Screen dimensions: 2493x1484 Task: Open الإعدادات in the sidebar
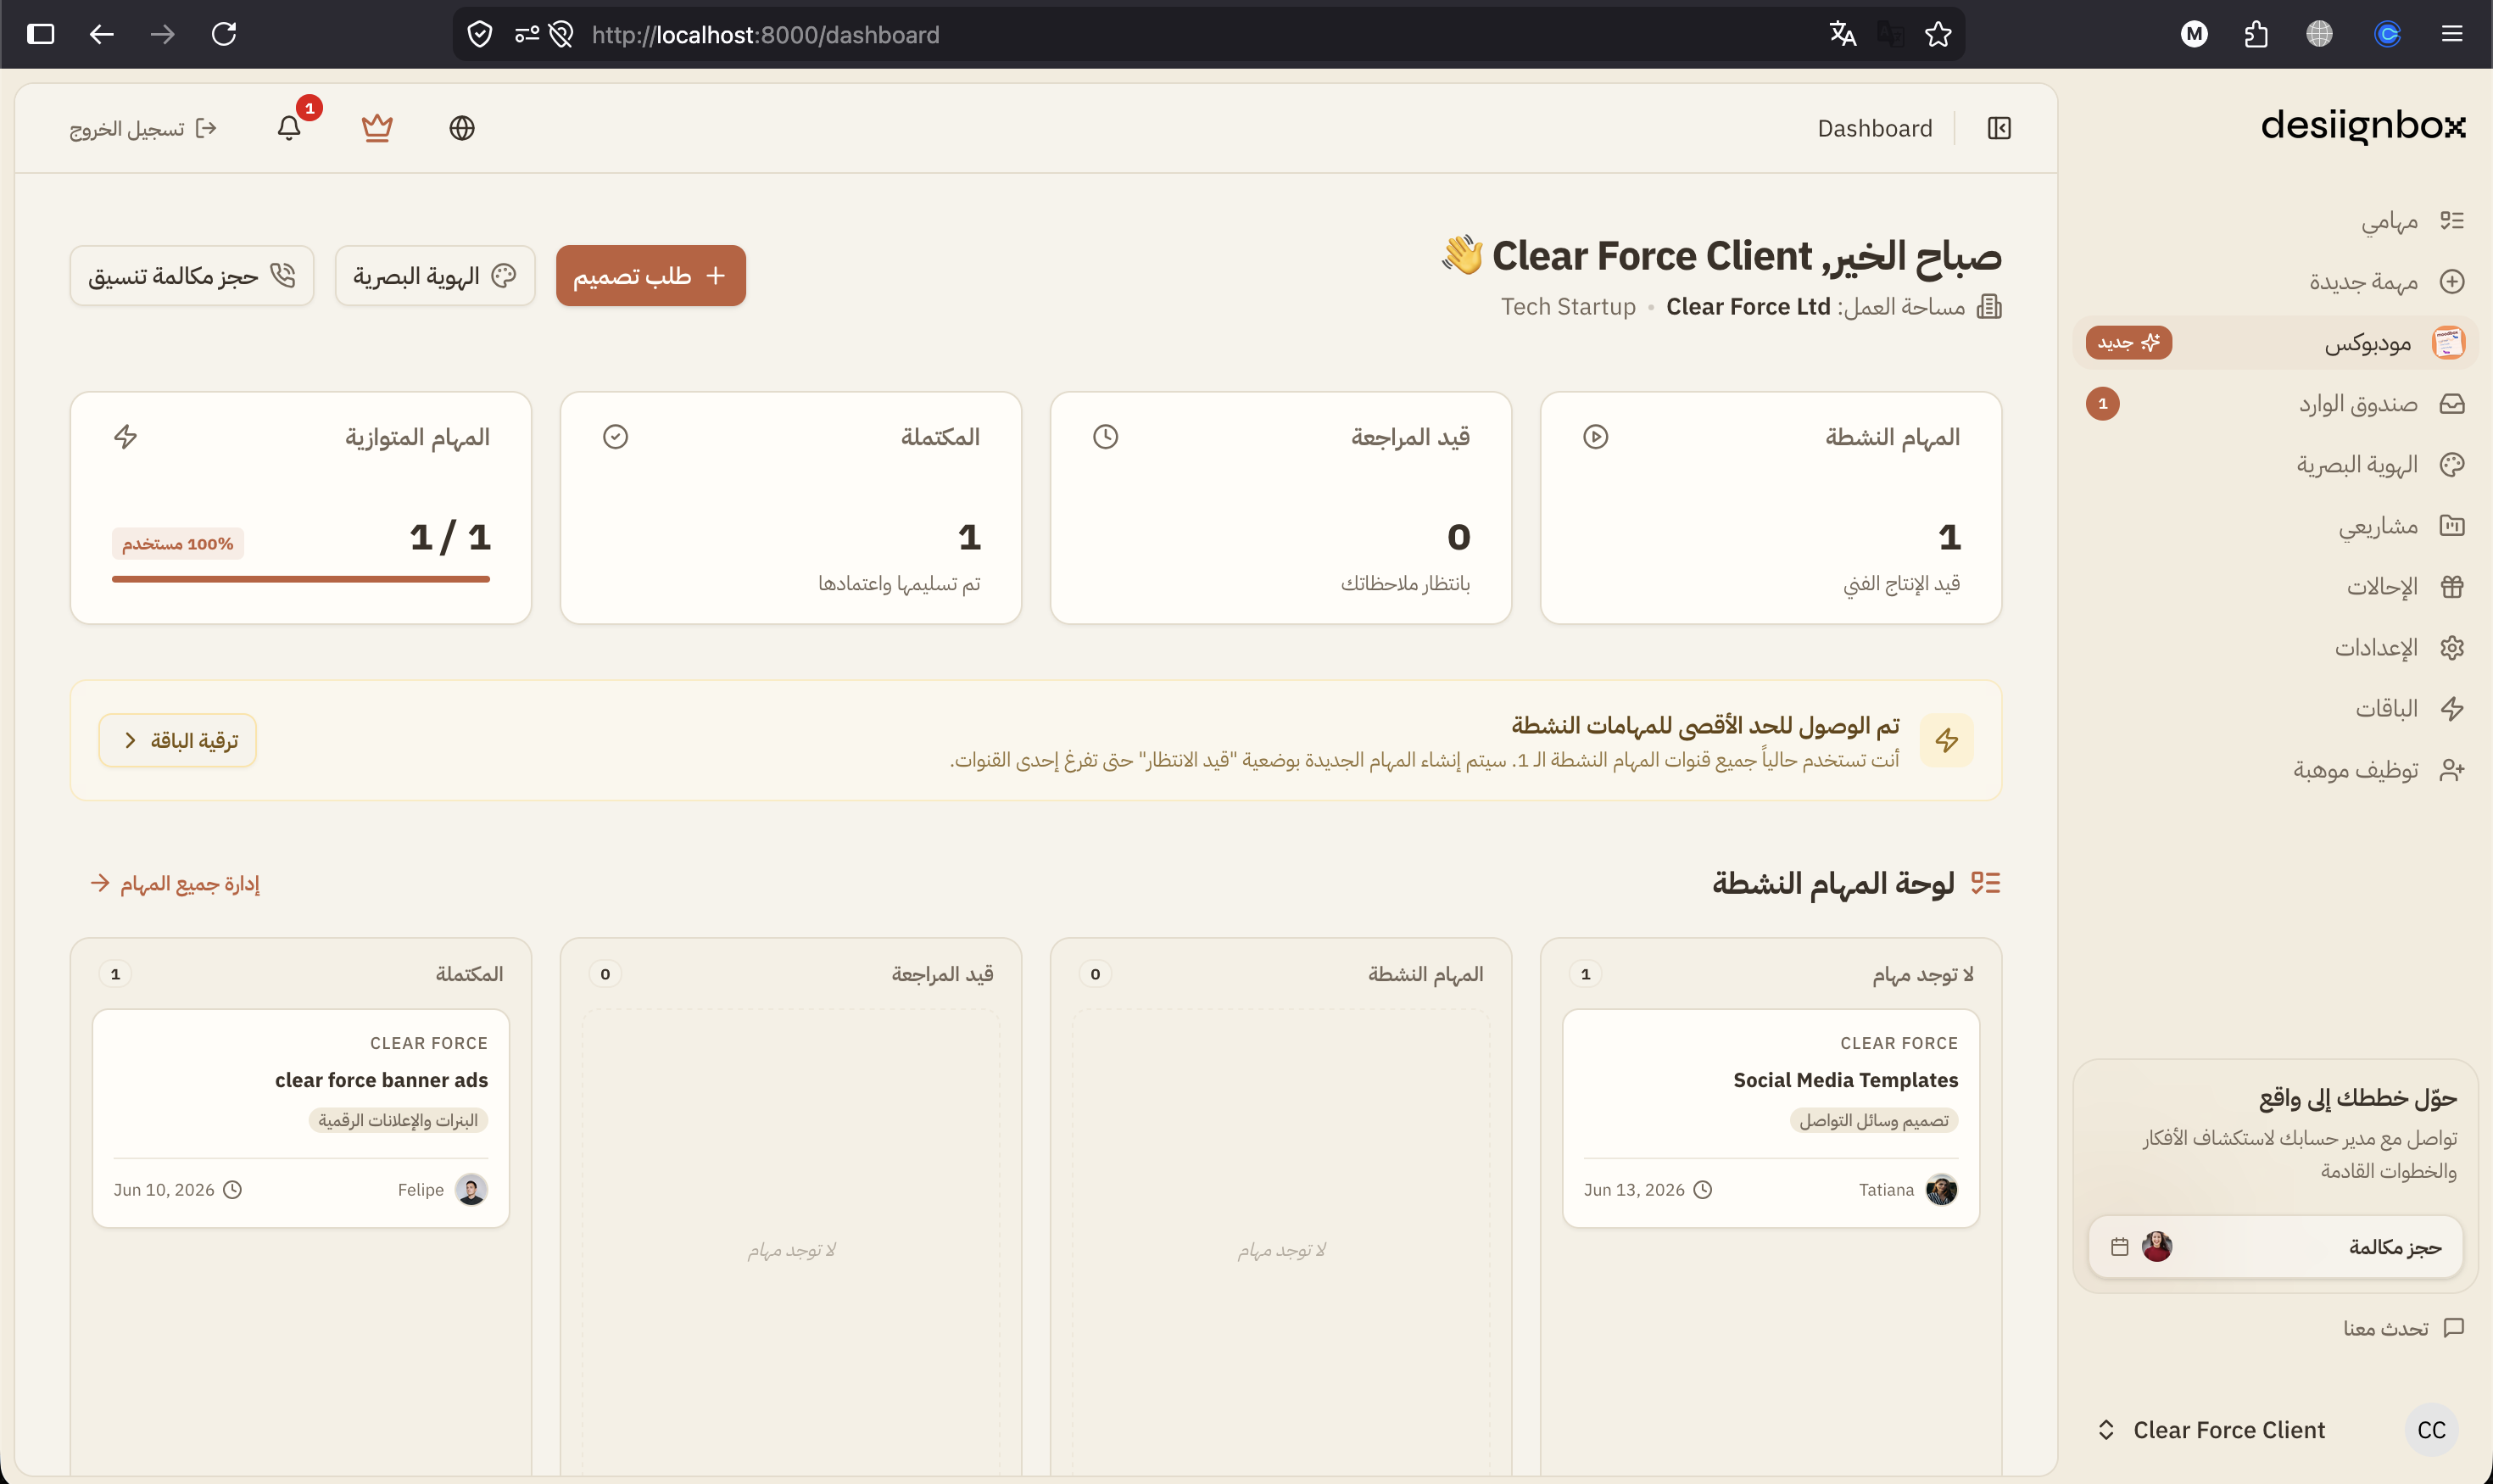[2275, 648]
